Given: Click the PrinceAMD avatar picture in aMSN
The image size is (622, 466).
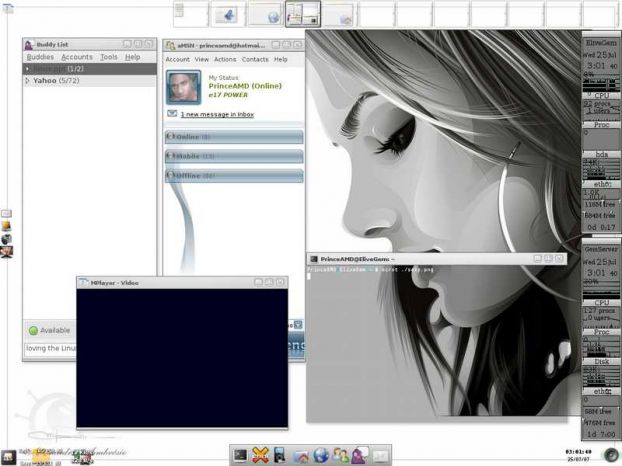Looking at the screenshot, I should point(183,87).
